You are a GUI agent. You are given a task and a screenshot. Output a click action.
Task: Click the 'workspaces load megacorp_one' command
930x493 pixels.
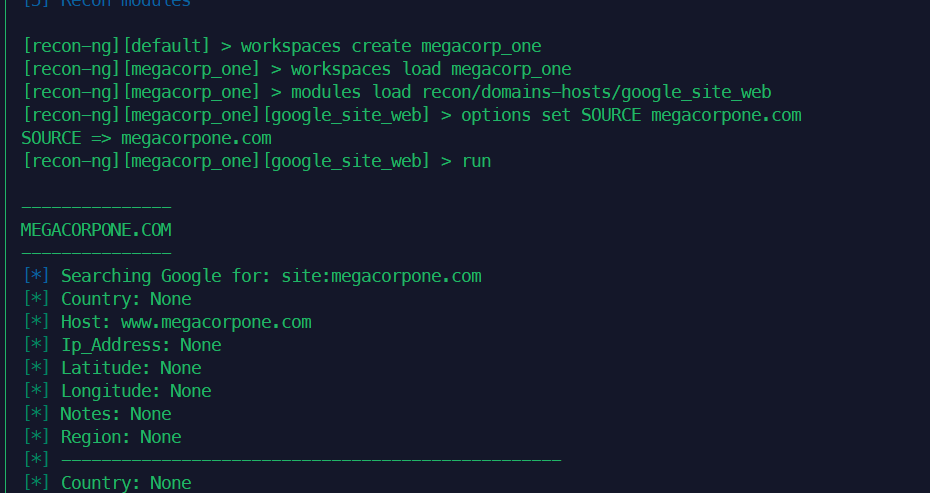point(431,69)
